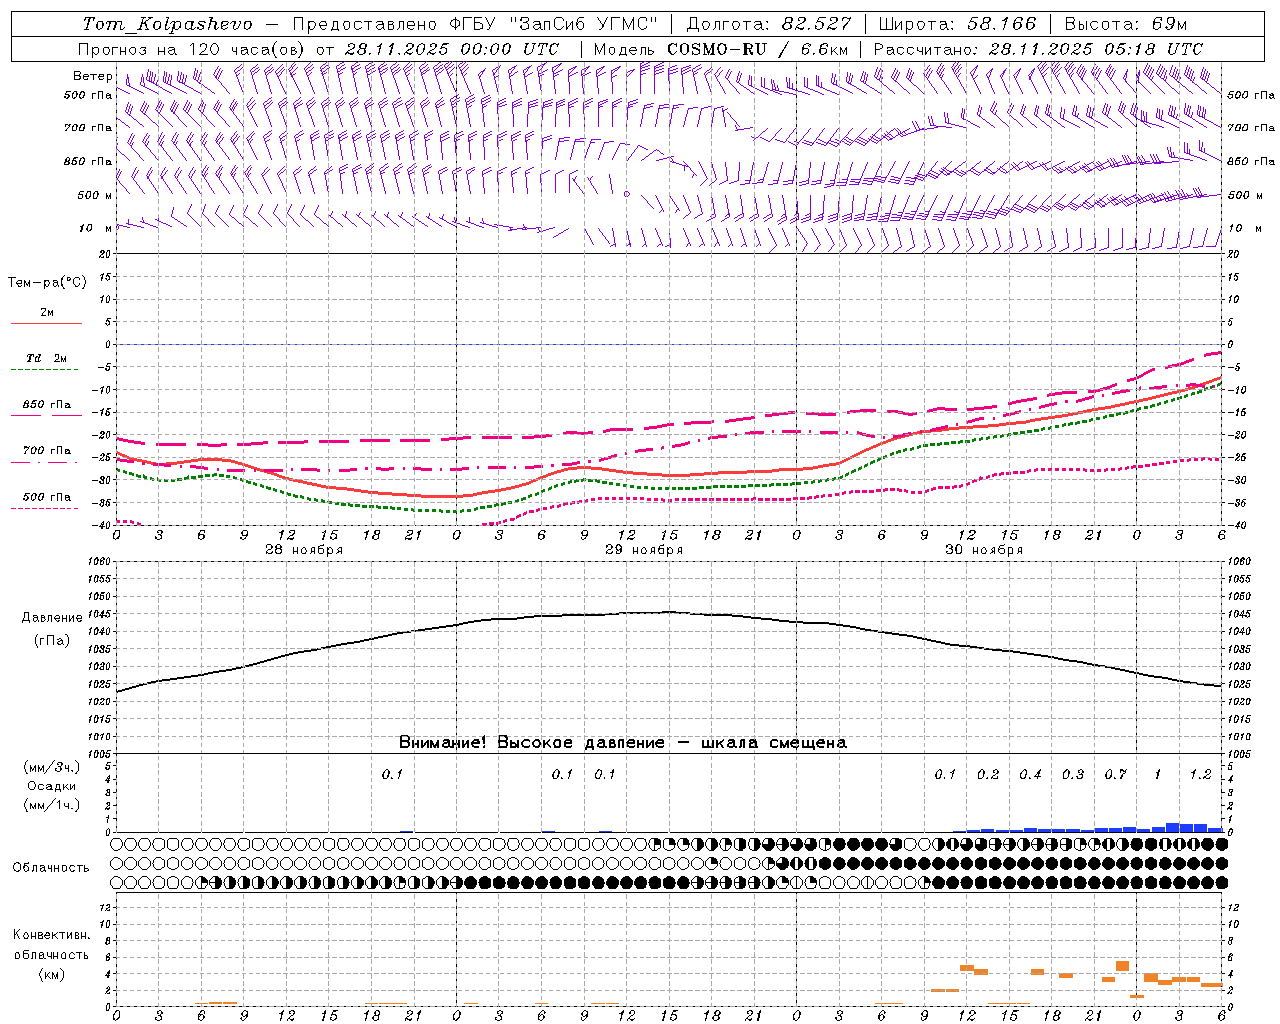
Task: Click the 850 гПа temperature legend line
Action: pos(46,415)
